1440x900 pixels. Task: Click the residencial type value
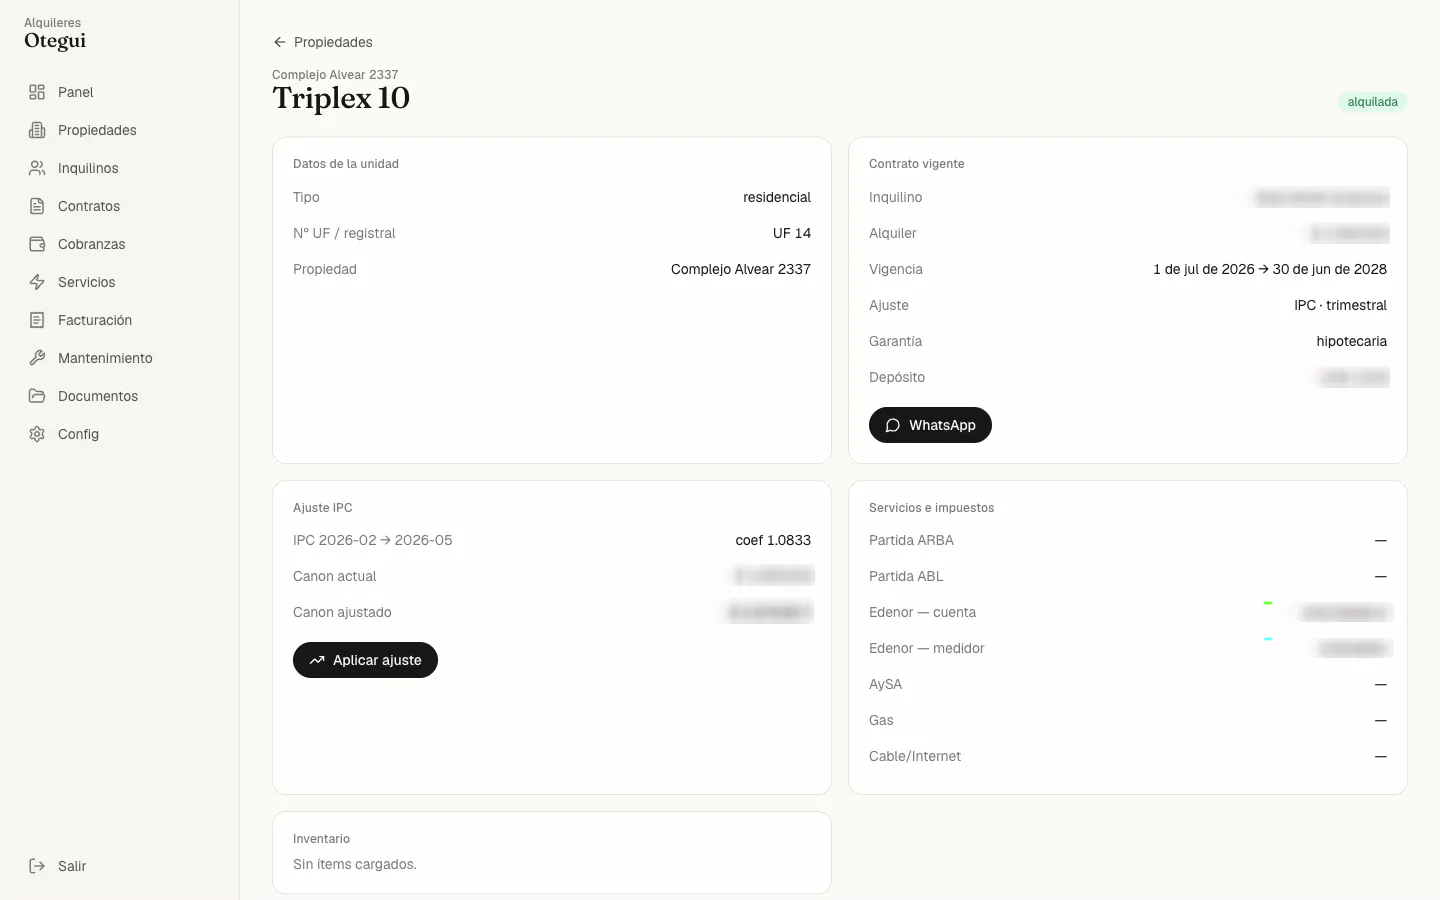coord(777,197)
